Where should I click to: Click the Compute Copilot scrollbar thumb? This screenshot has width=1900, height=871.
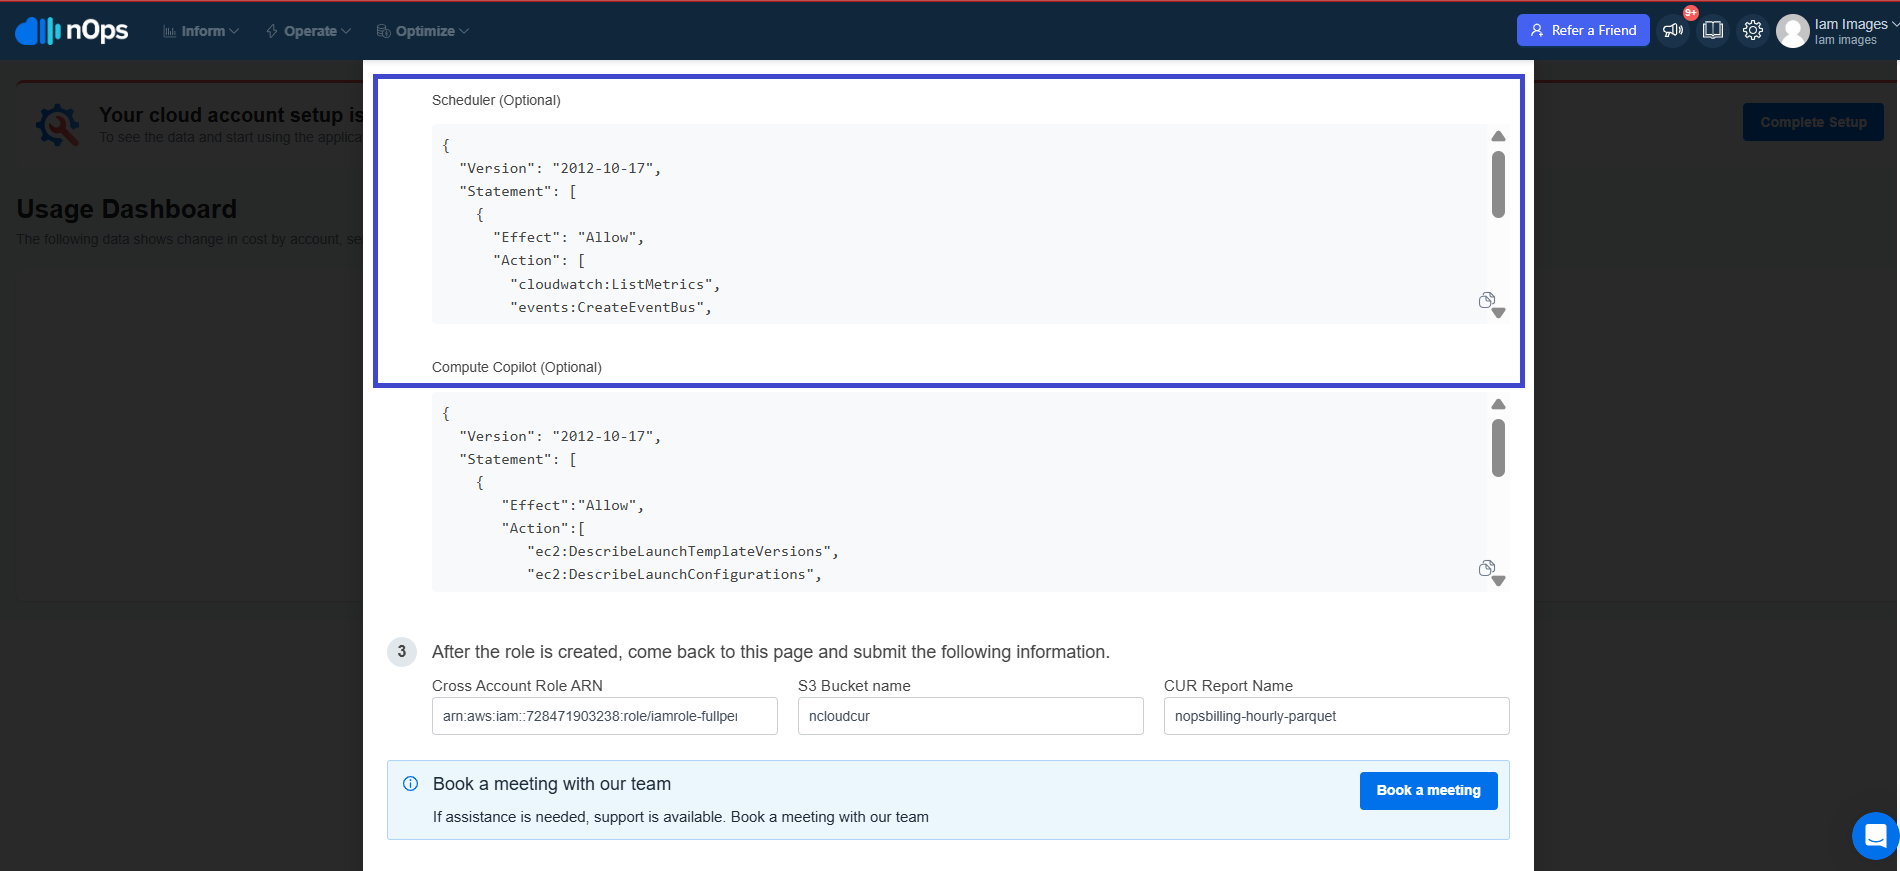(x=1498, y=448)
